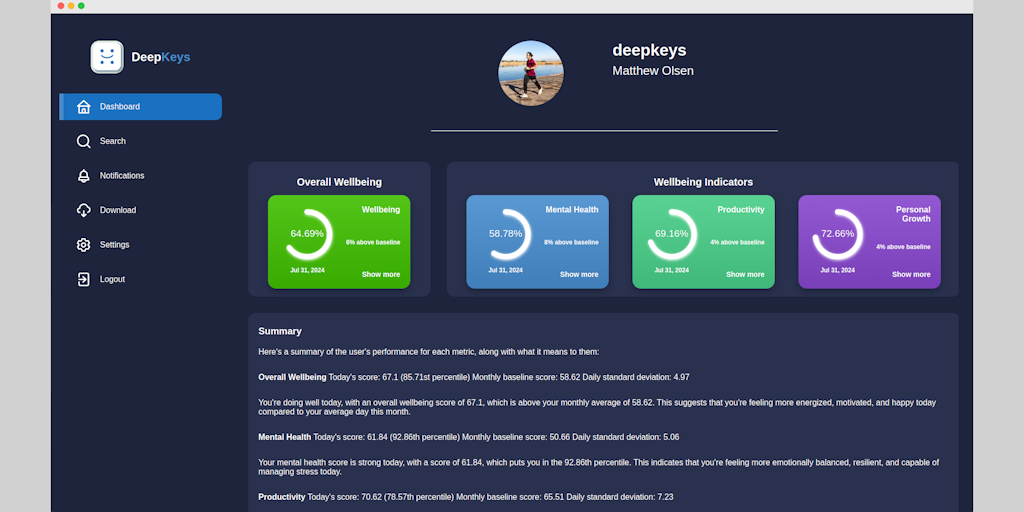
Task: Click the Jul 31, 2024 date on Personal Growth card
Action: (x=838, y=270)
